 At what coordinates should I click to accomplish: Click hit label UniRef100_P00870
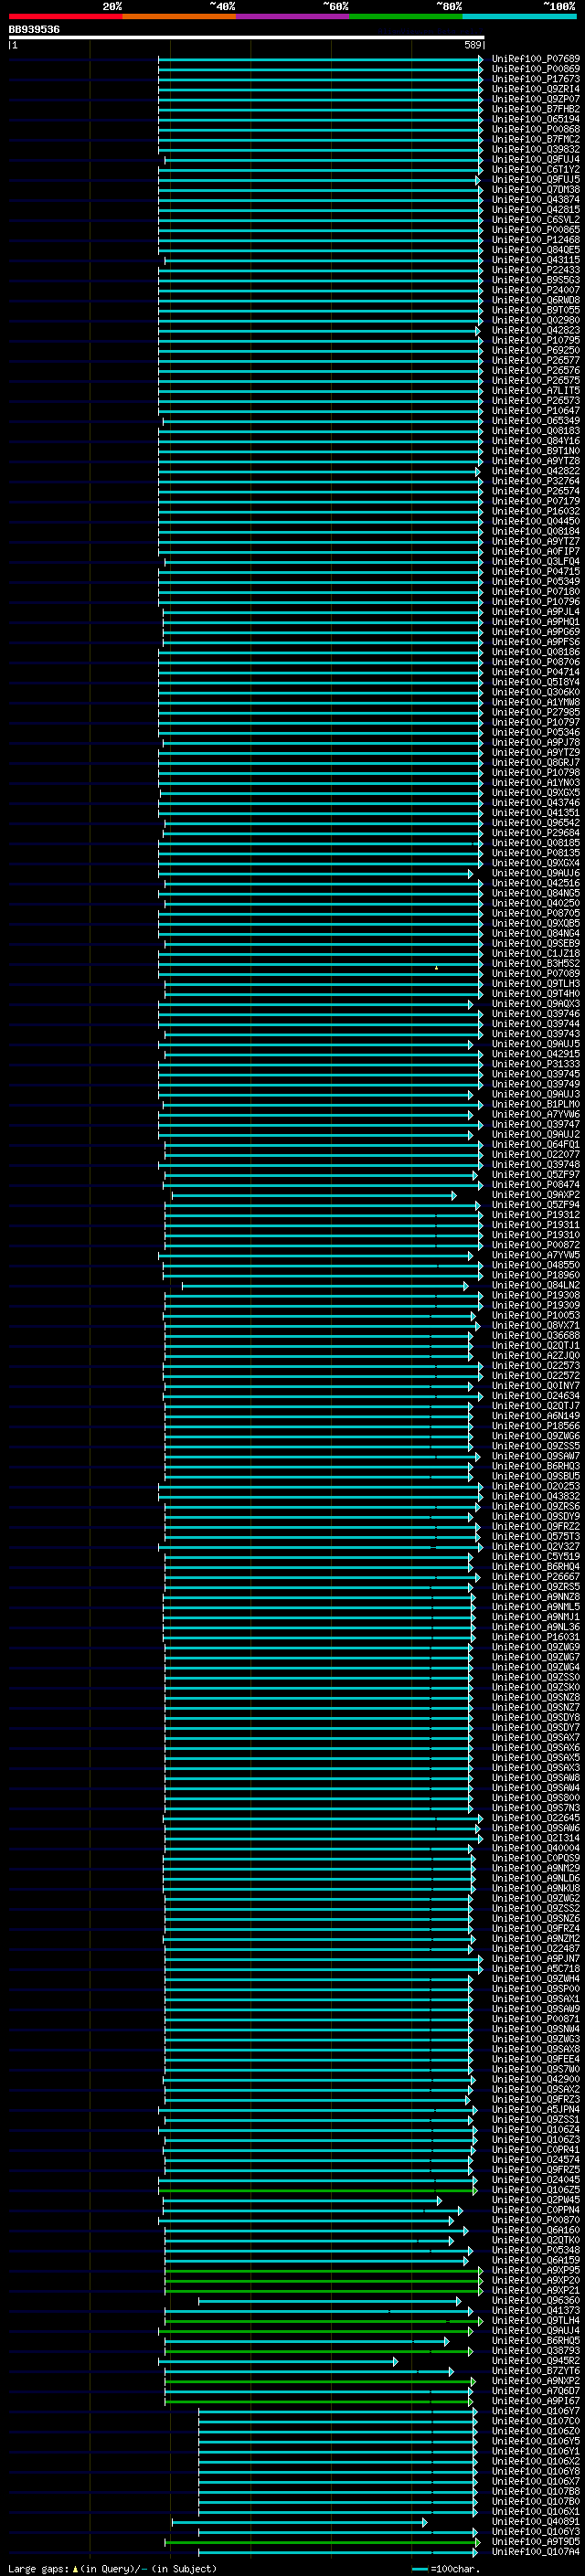pos(535,2221)
